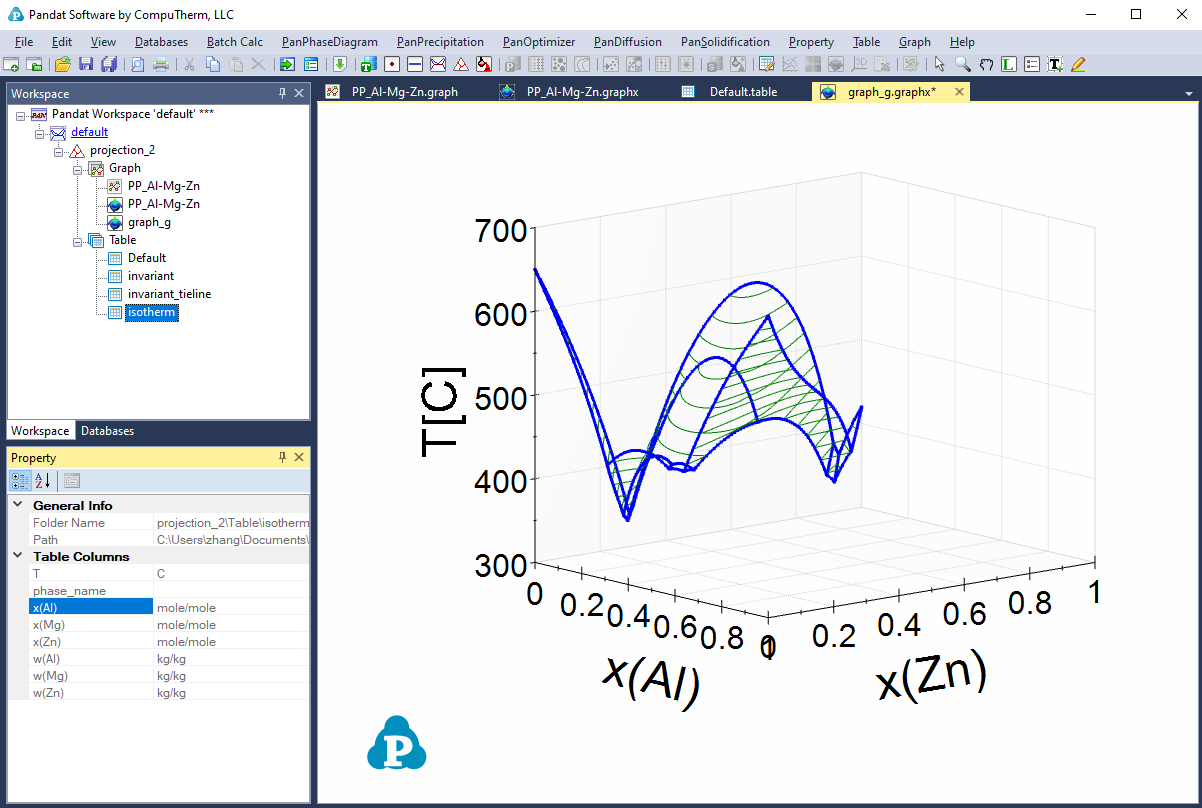The width and height of the screenshot is (1202, 808).
Task: Switch to the Databases panel tab
Action: coord(107,431)
